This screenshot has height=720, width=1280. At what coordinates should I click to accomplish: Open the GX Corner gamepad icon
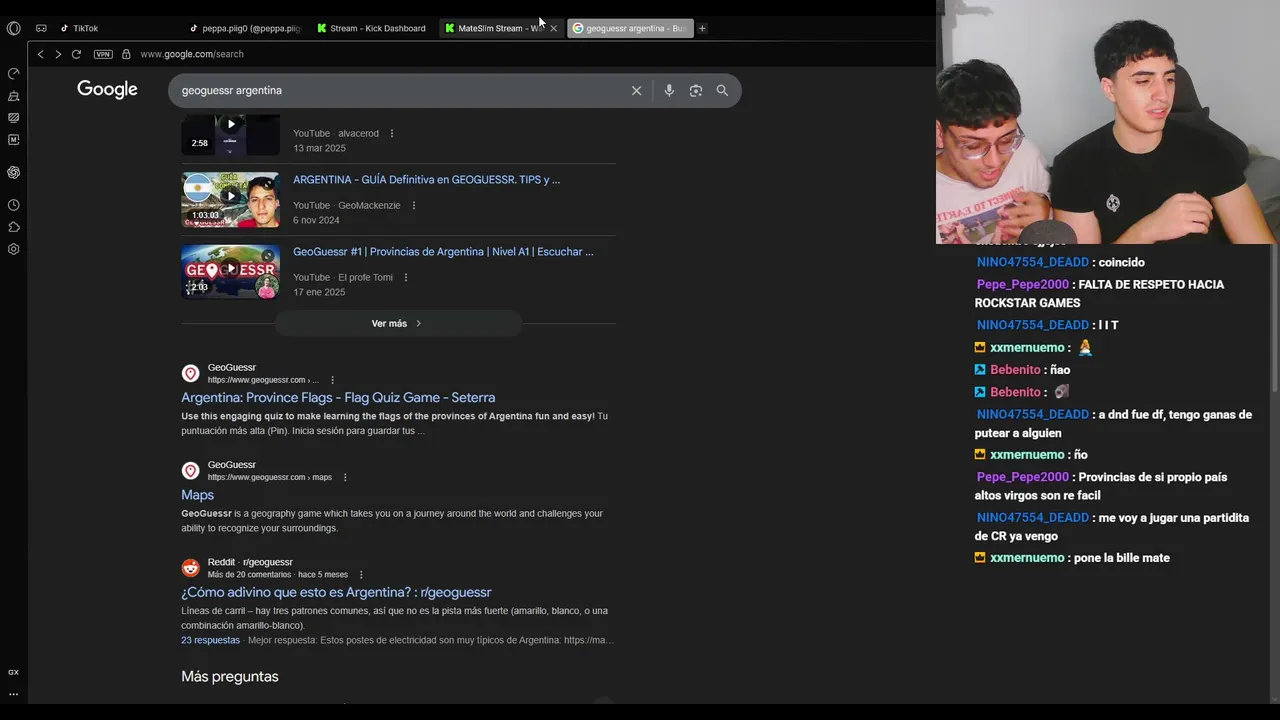point(41,28)
